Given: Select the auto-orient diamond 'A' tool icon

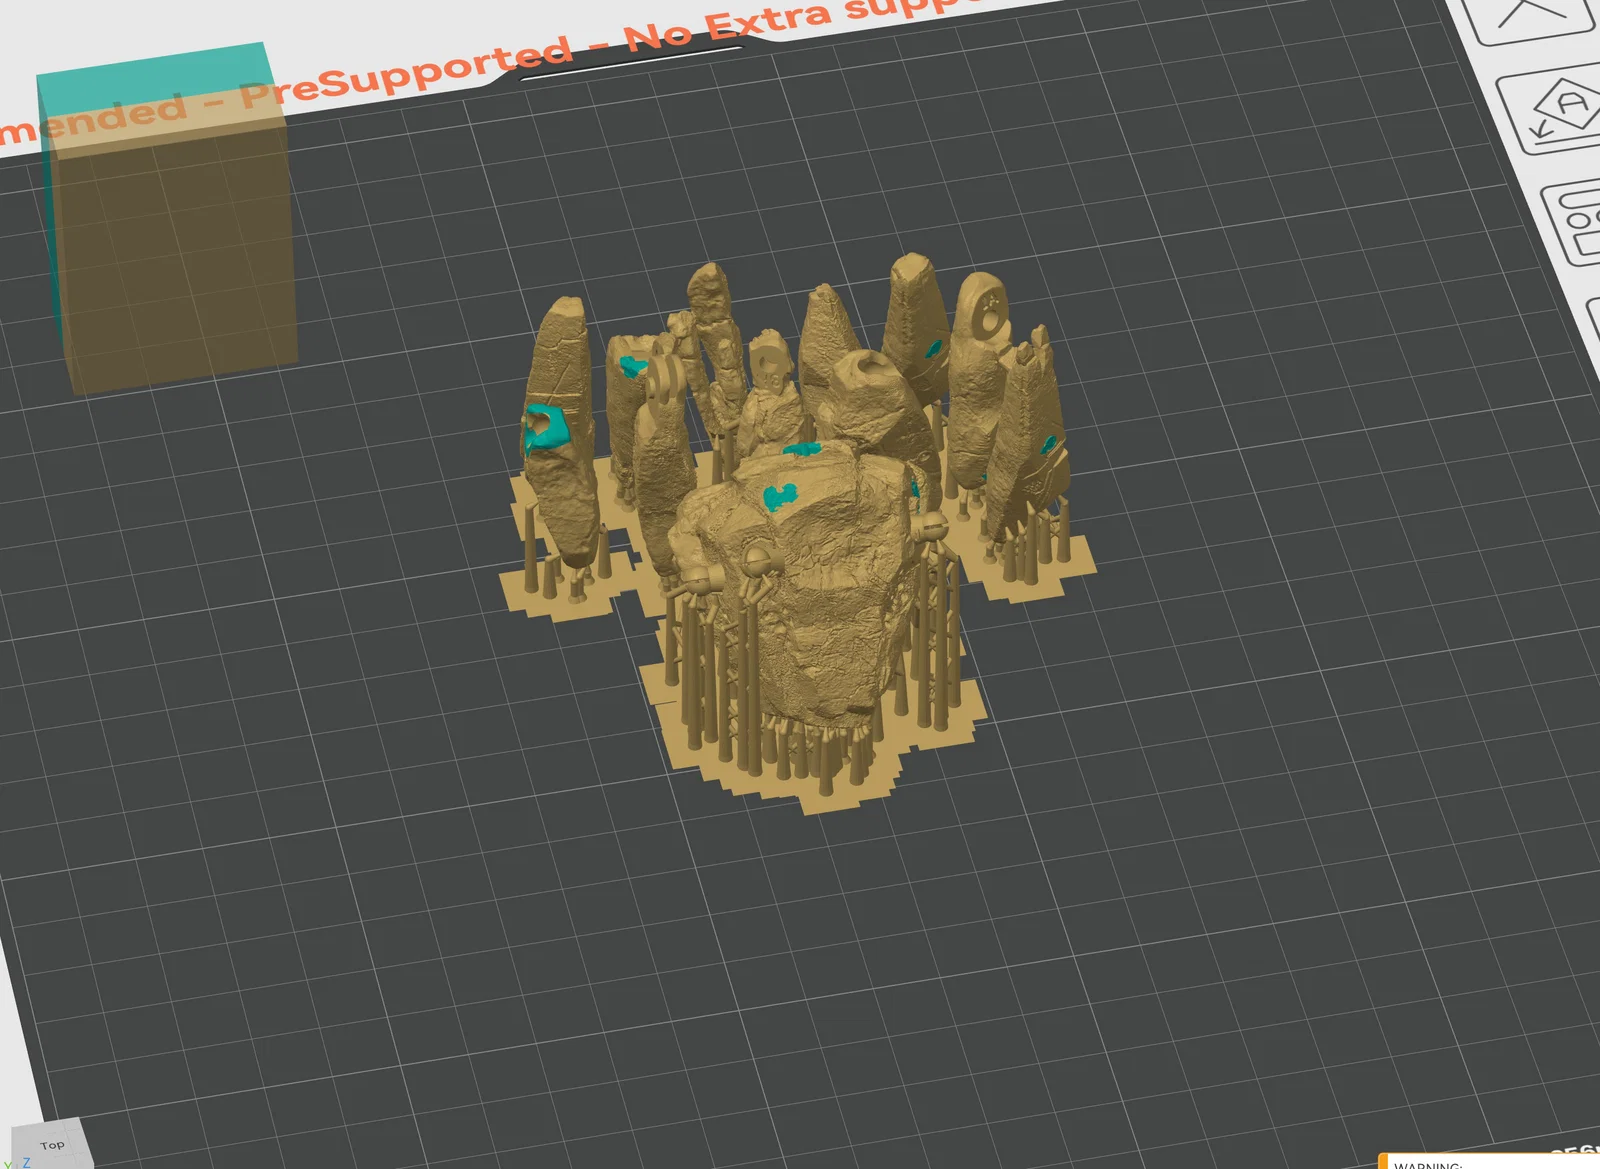Looking at the screenshot, I should [x=1555, y=111].
